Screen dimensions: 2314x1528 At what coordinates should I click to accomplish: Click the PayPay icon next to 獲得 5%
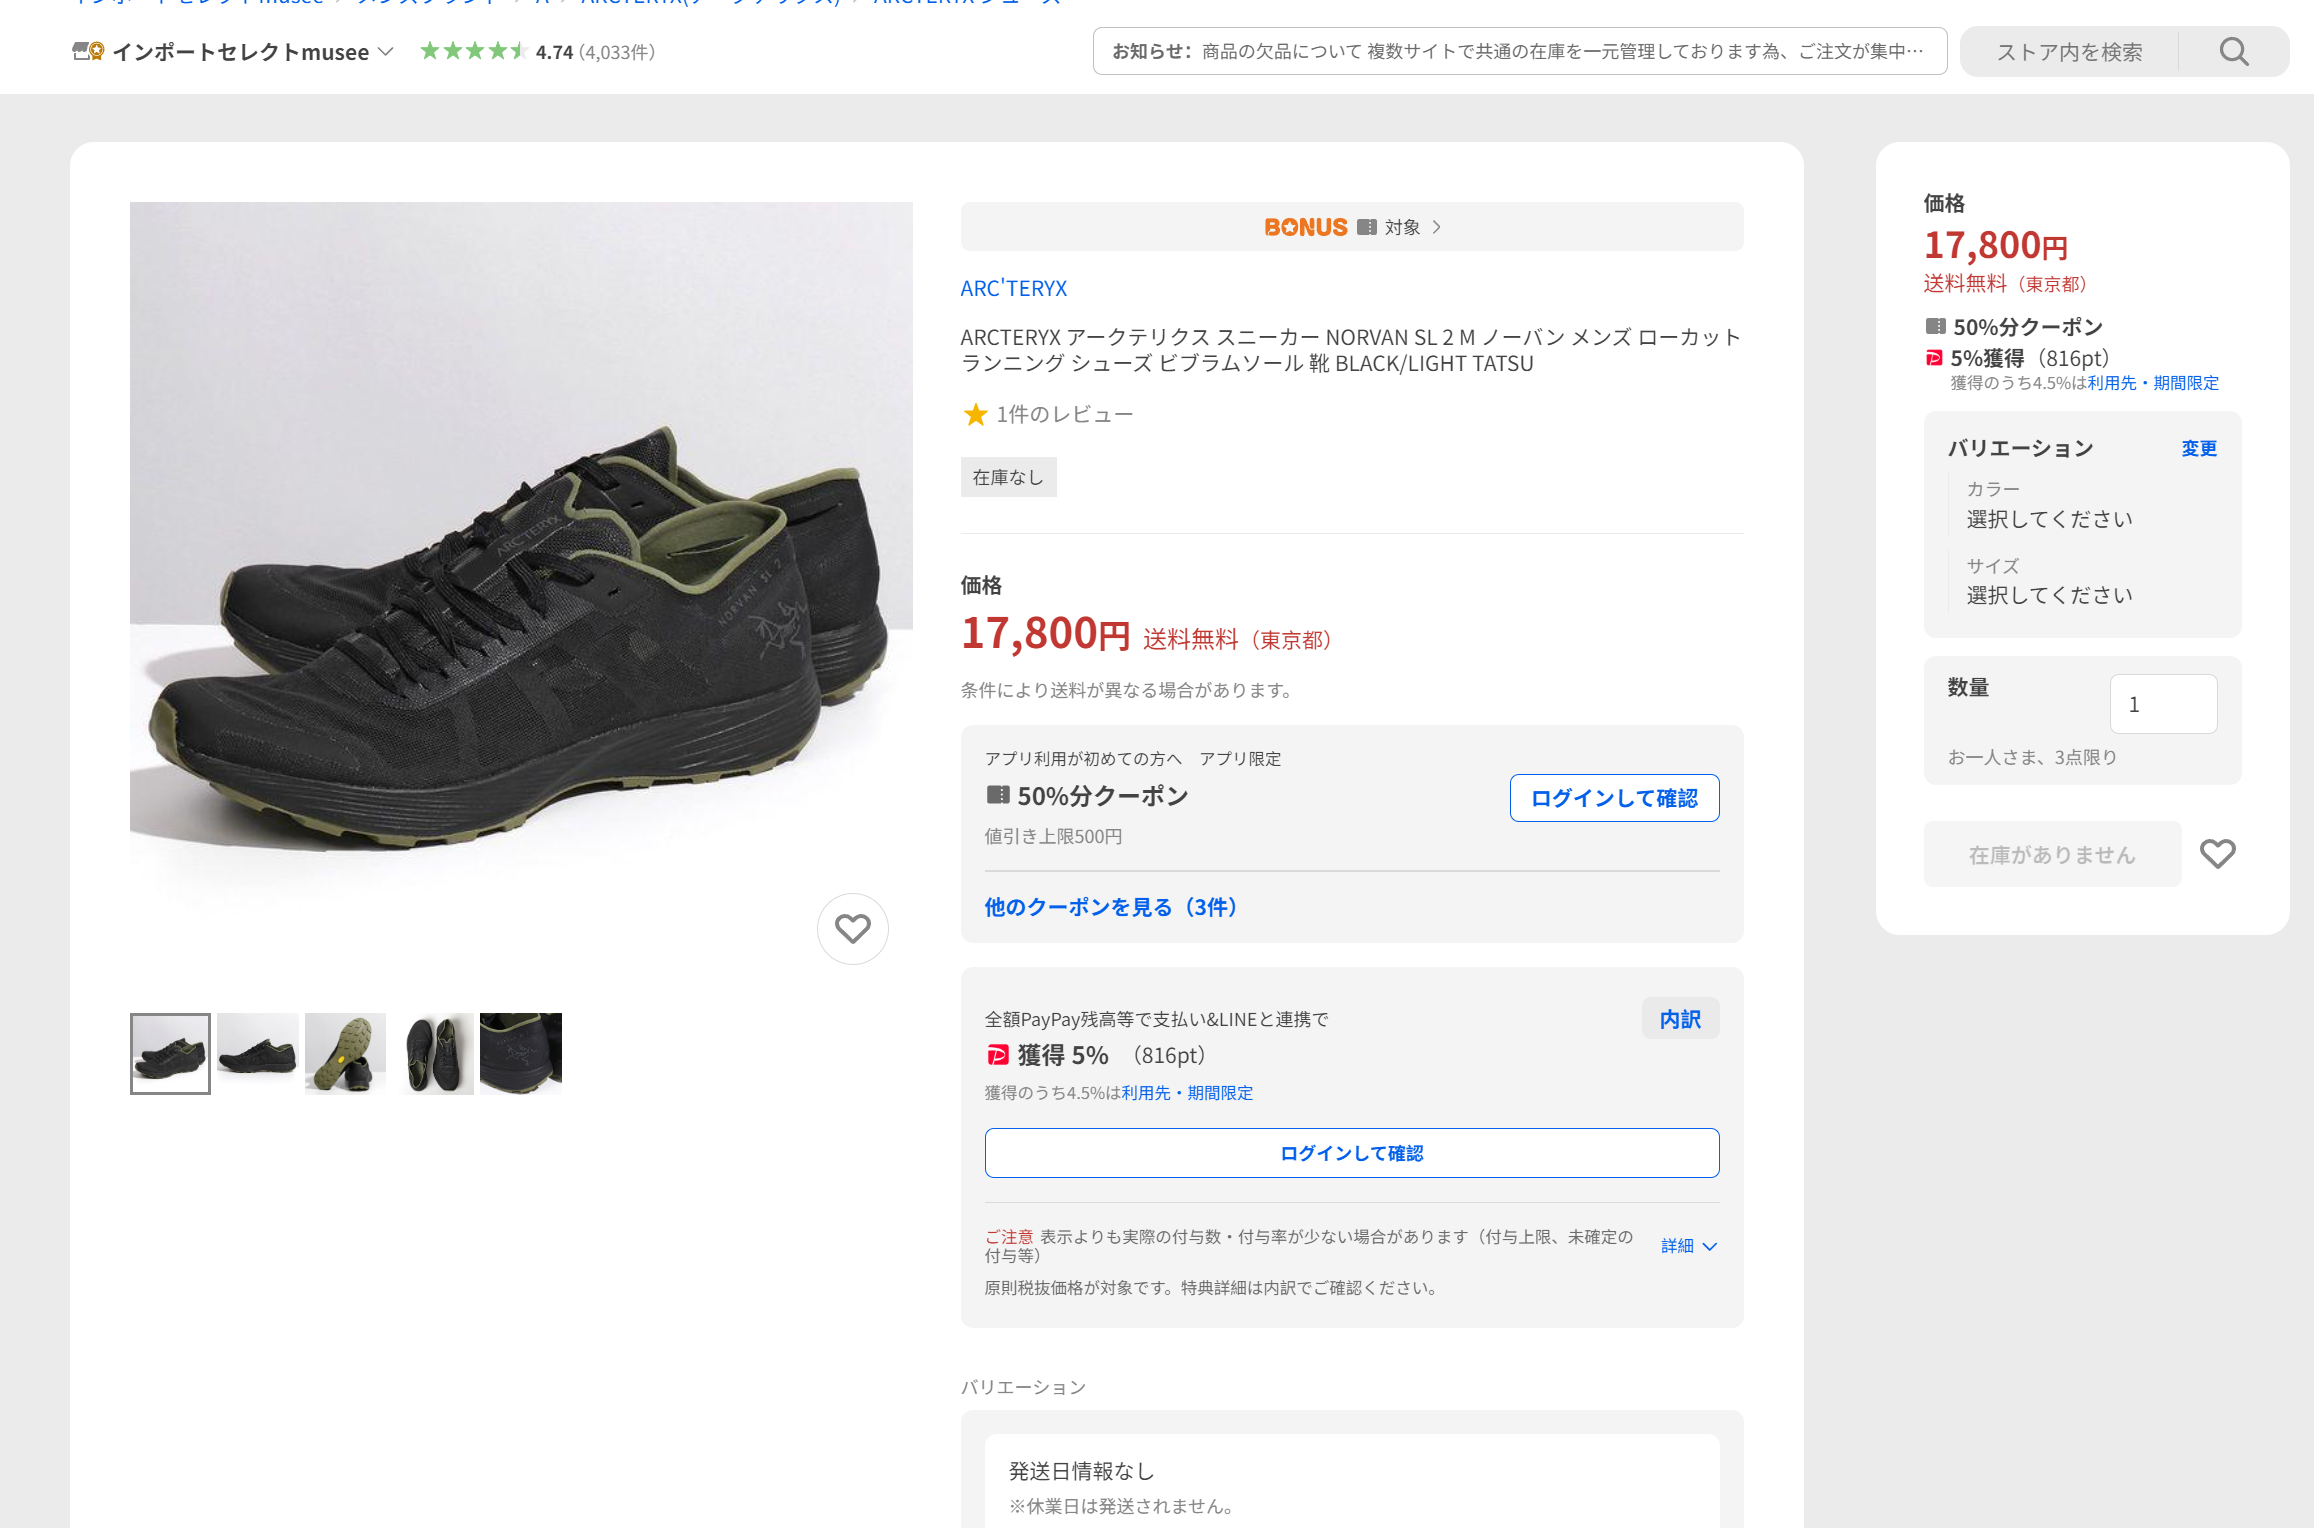[997, 1055]
